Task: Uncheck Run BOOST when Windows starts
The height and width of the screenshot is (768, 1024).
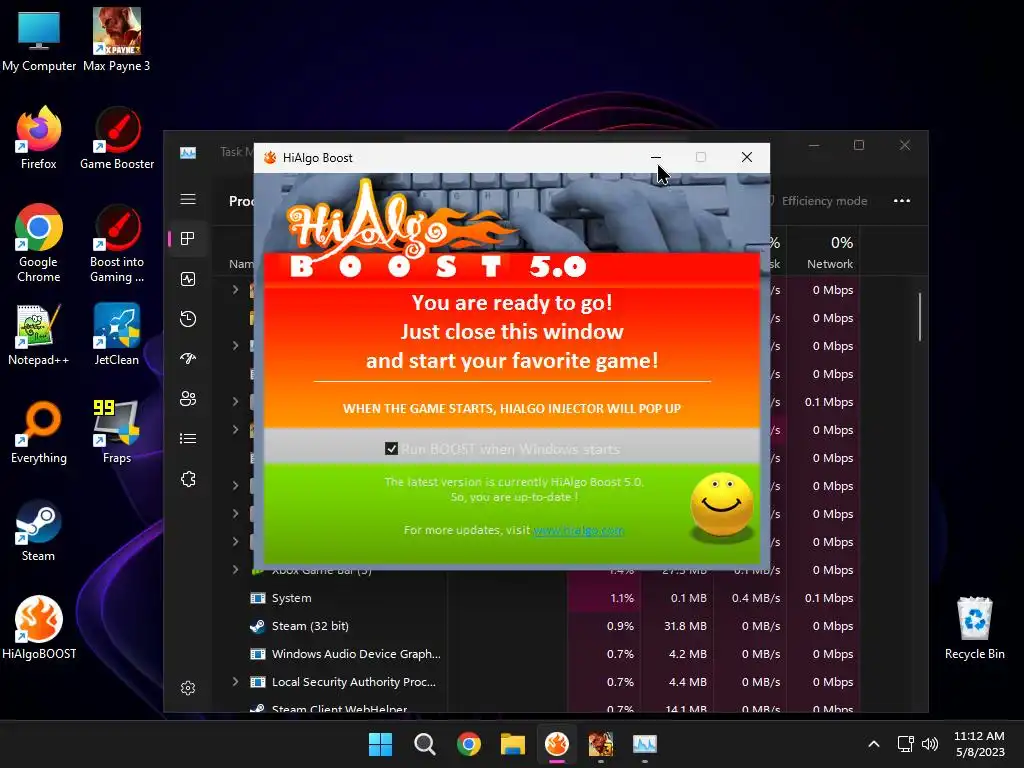Action: (391, 449)
